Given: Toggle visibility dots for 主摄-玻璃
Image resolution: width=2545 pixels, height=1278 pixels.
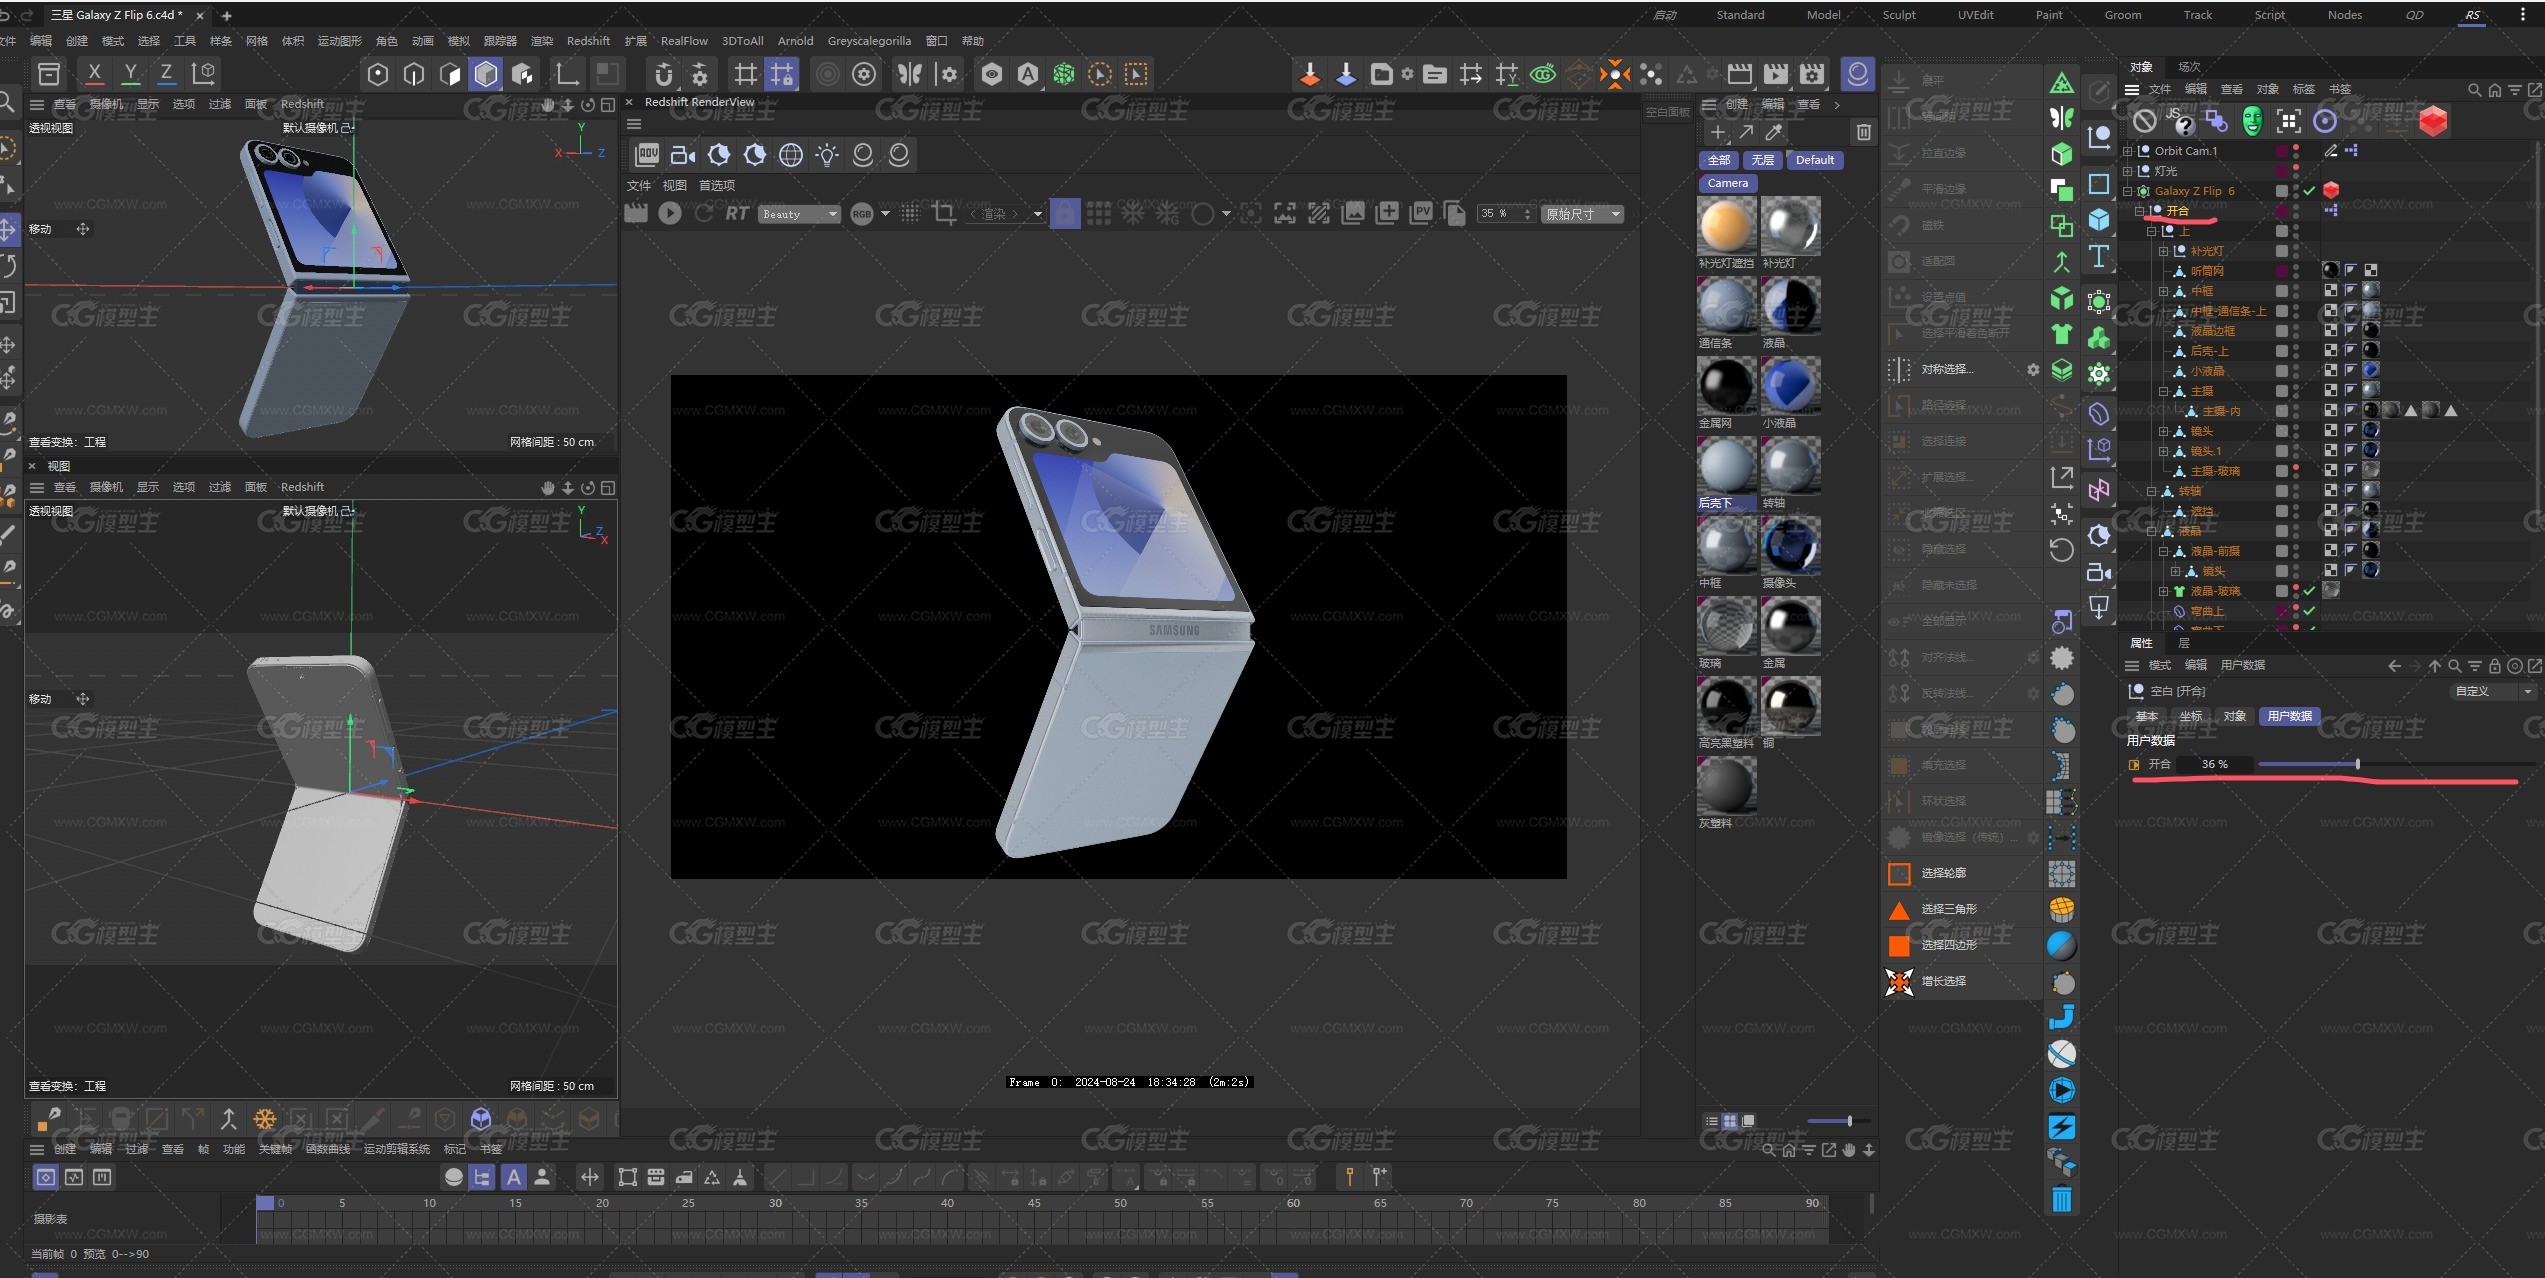Looking at the screenshot, I should [x=2296, y=471].
